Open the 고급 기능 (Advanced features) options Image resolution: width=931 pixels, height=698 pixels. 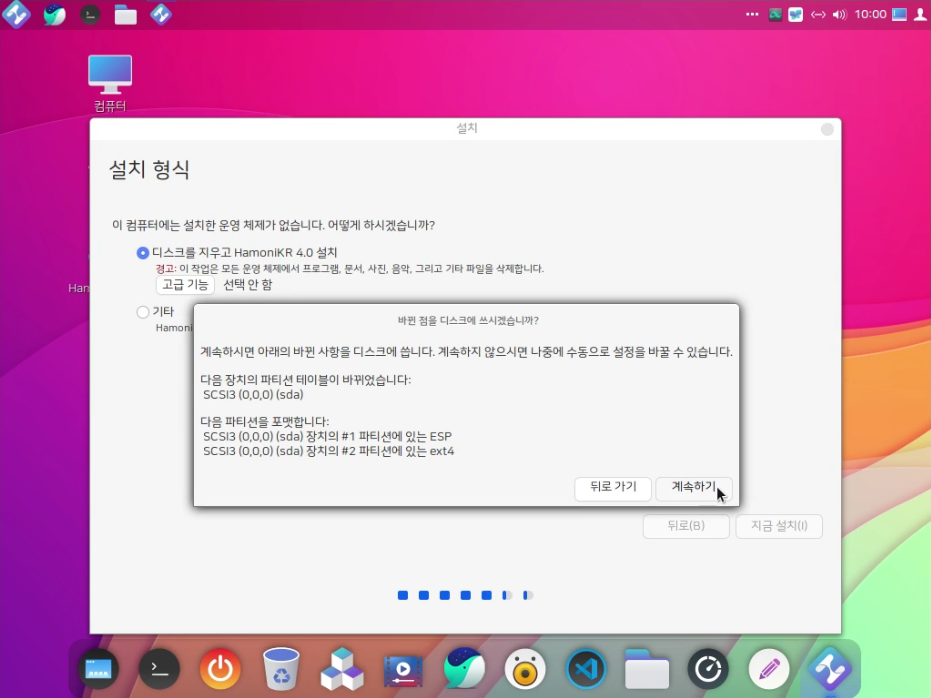(x=185, y=285)
